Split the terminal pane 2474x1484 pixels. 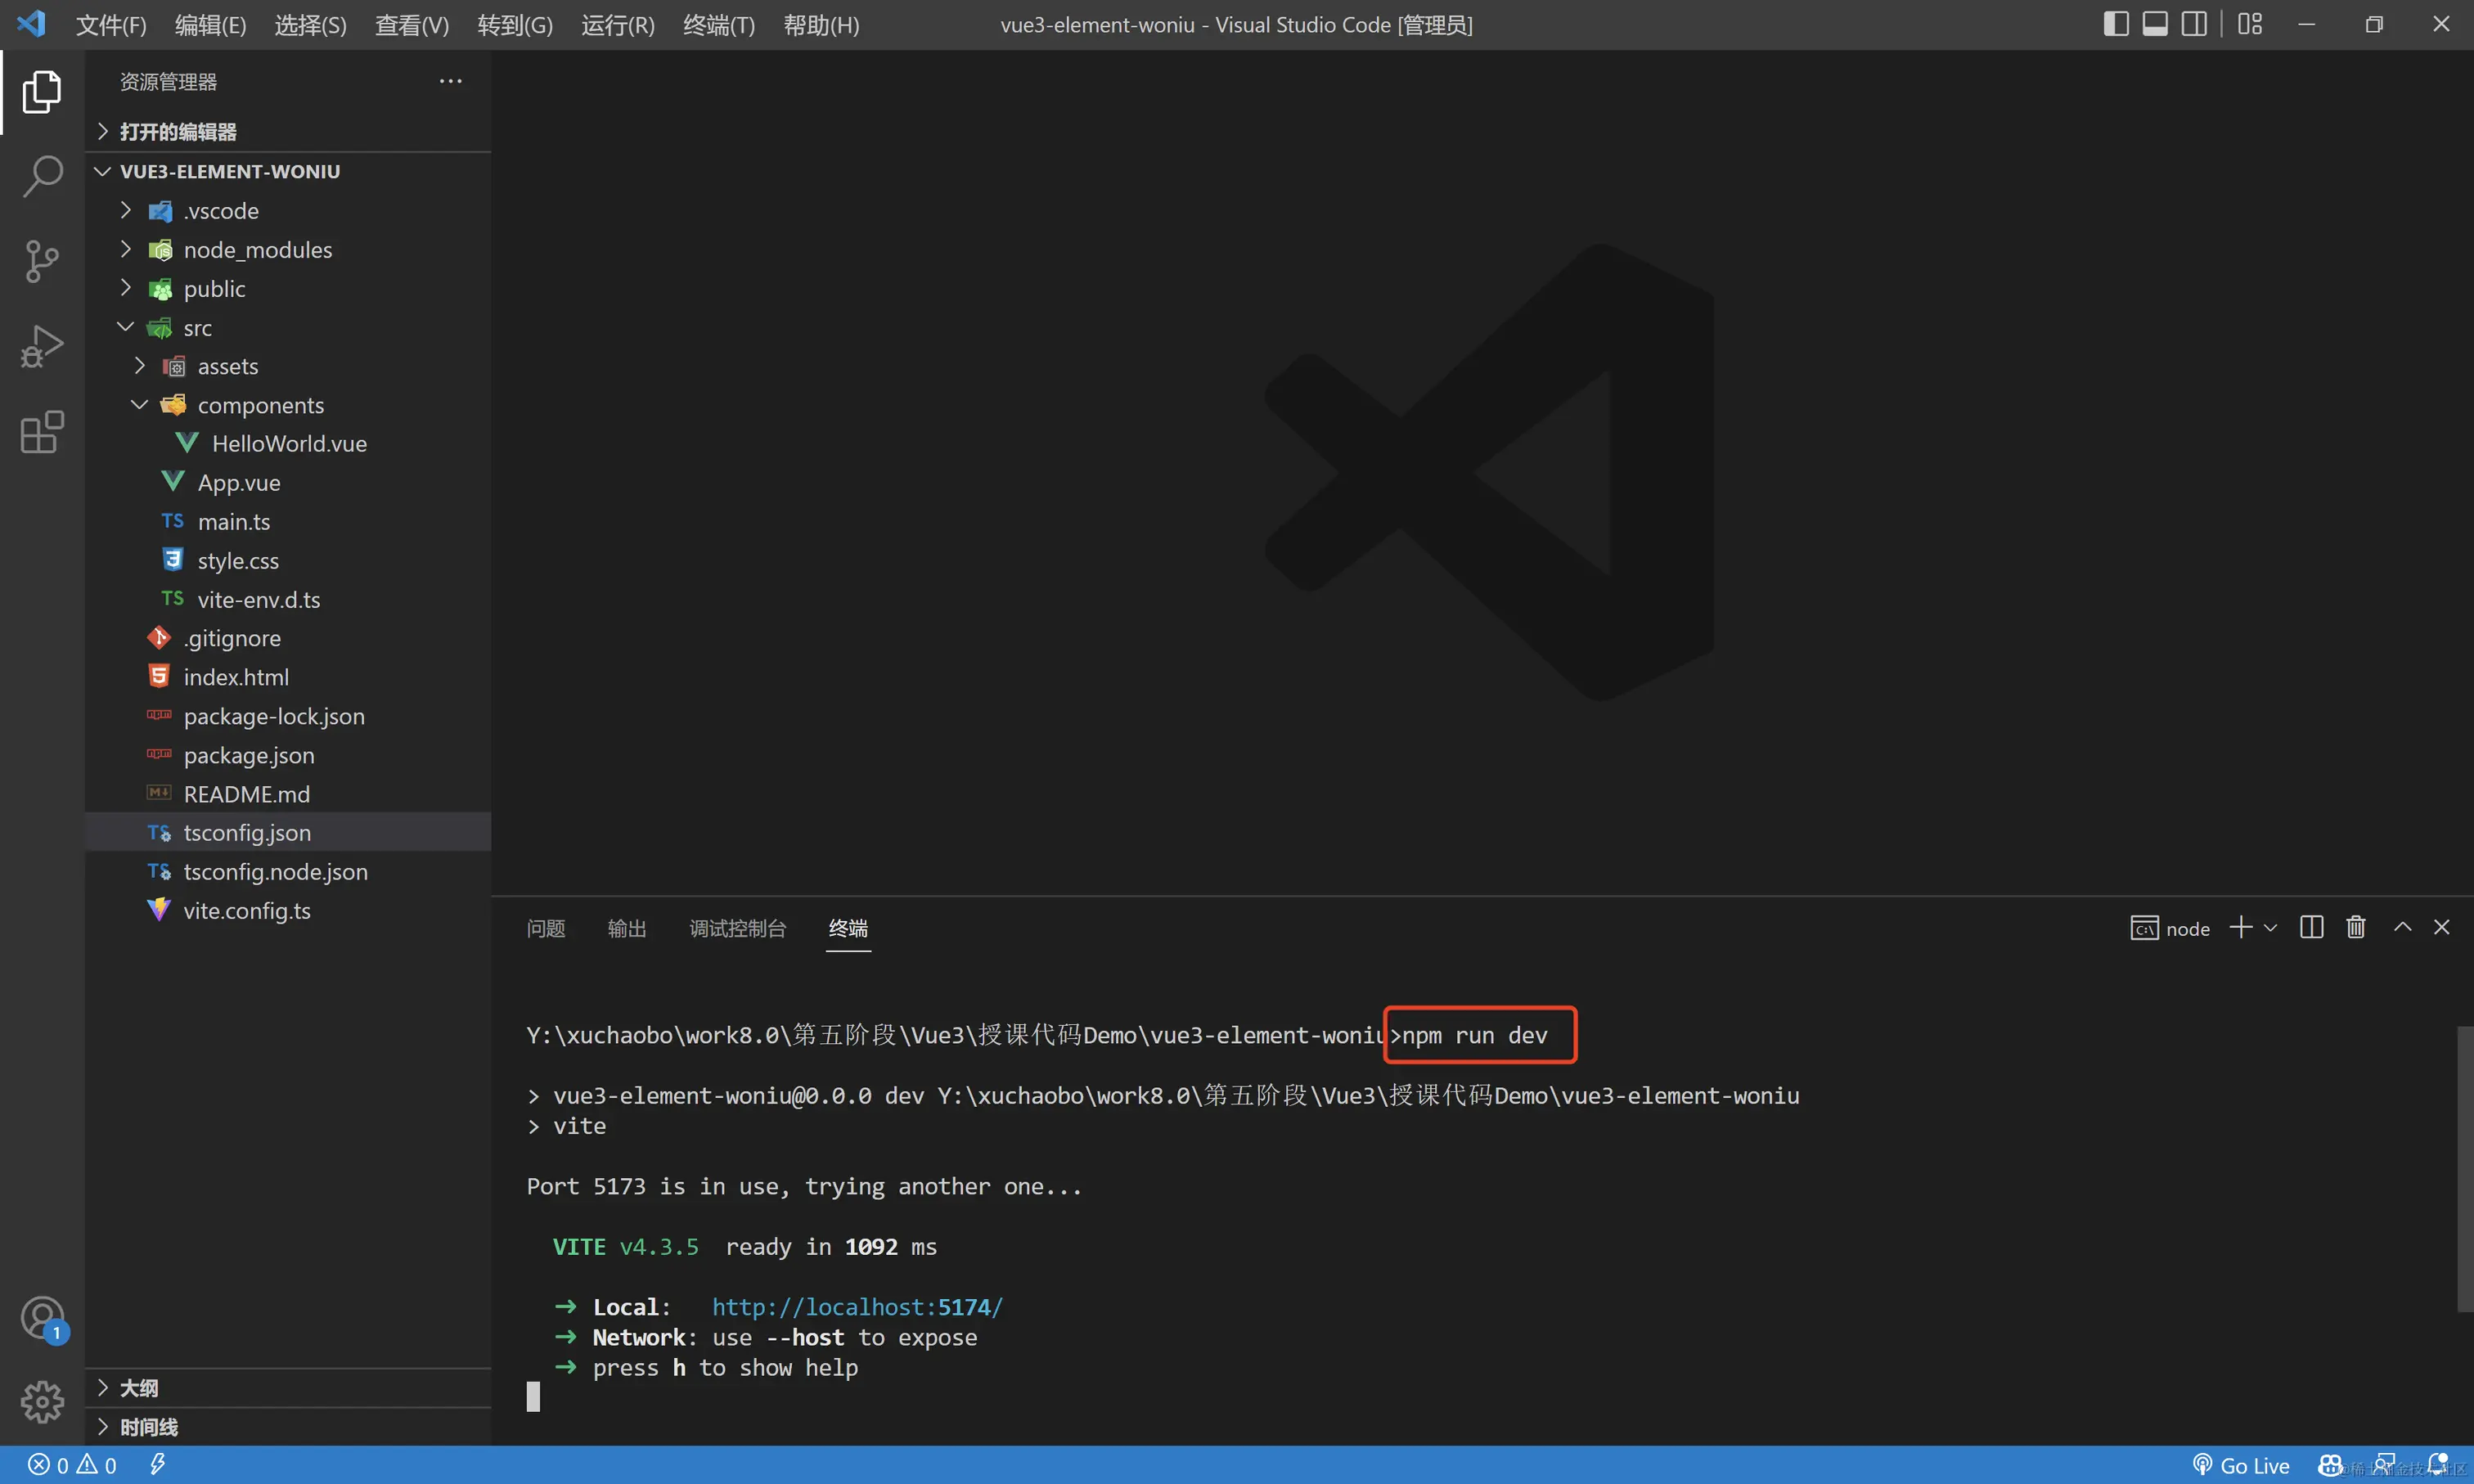[x=2311, y=927]
